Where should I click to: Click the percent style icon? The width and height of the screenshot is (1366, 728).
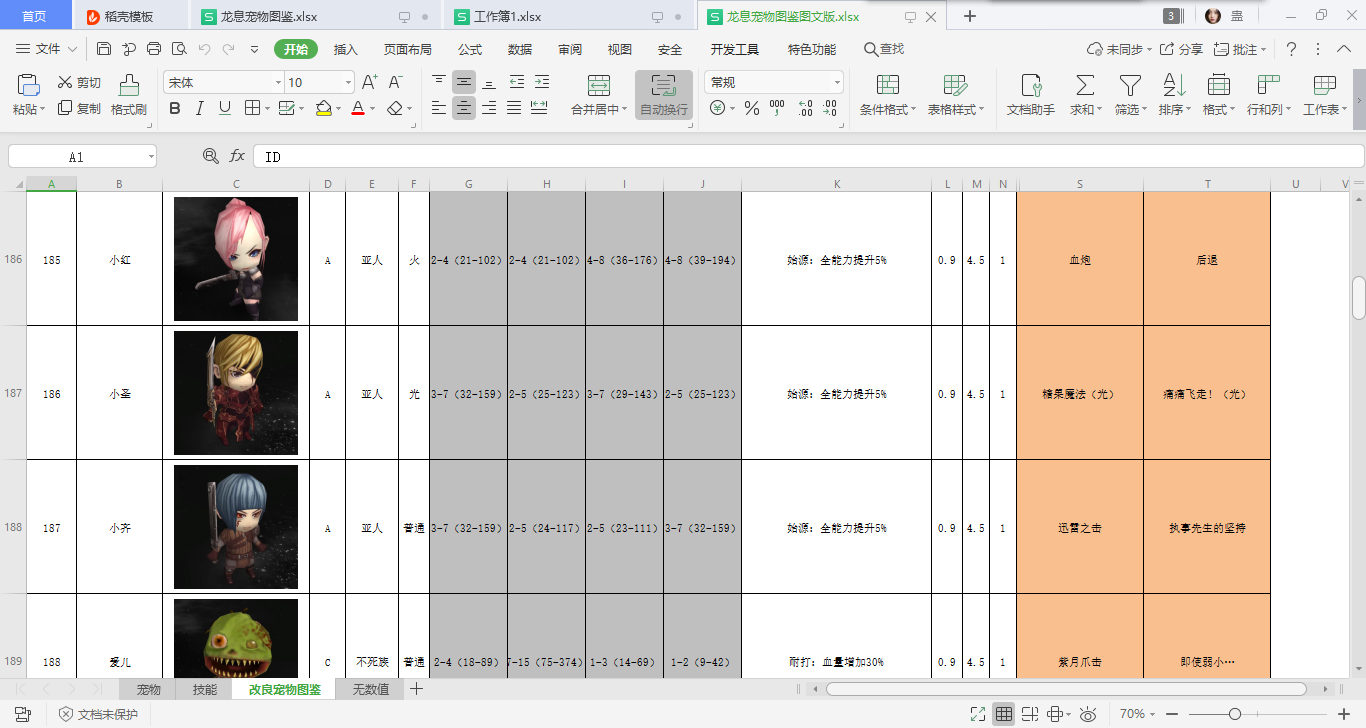coord(752,108)
